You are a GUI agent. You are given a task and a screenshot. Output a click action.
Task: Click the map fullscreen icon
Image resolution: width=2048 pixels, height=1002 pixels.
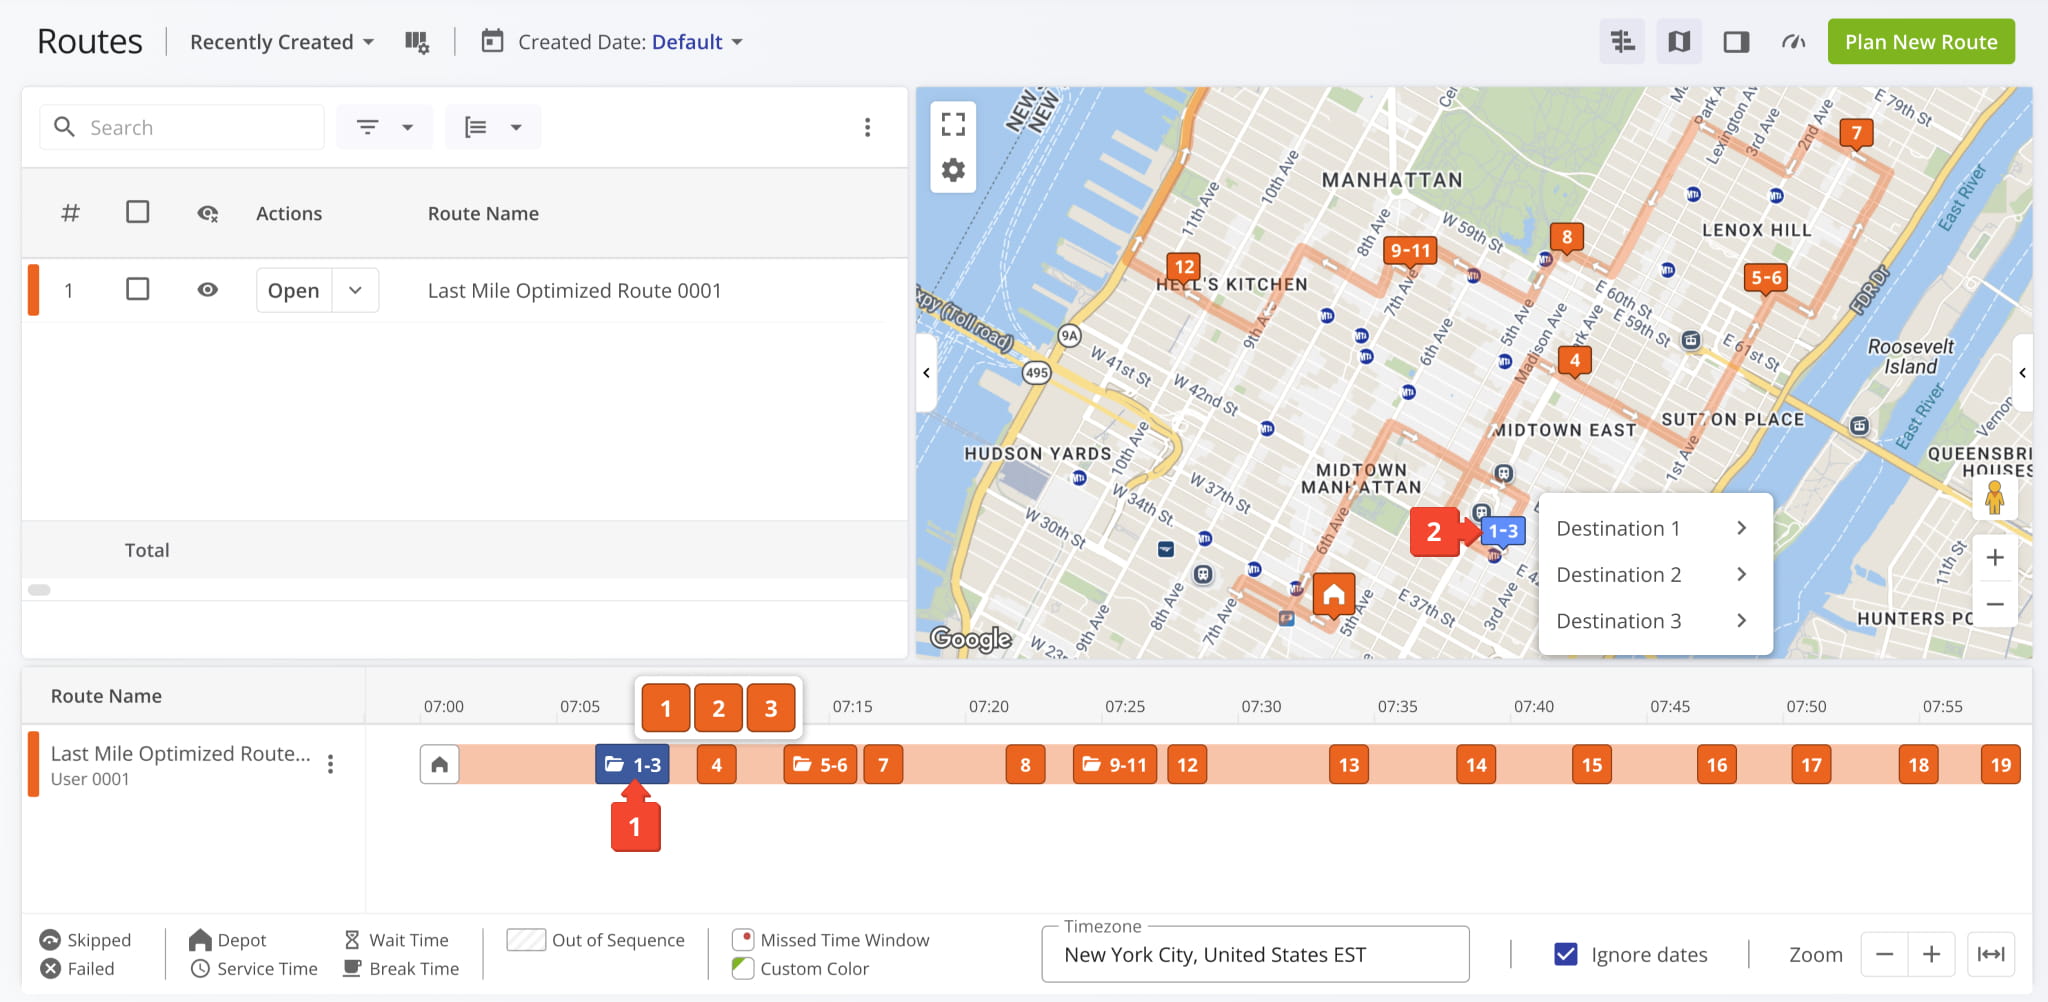[x=953, y=124]
